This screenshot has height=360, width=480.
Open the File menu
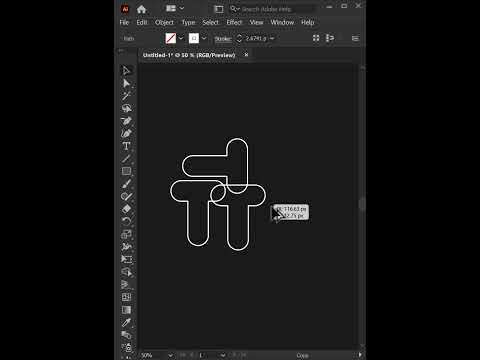[x=124, y=22]
